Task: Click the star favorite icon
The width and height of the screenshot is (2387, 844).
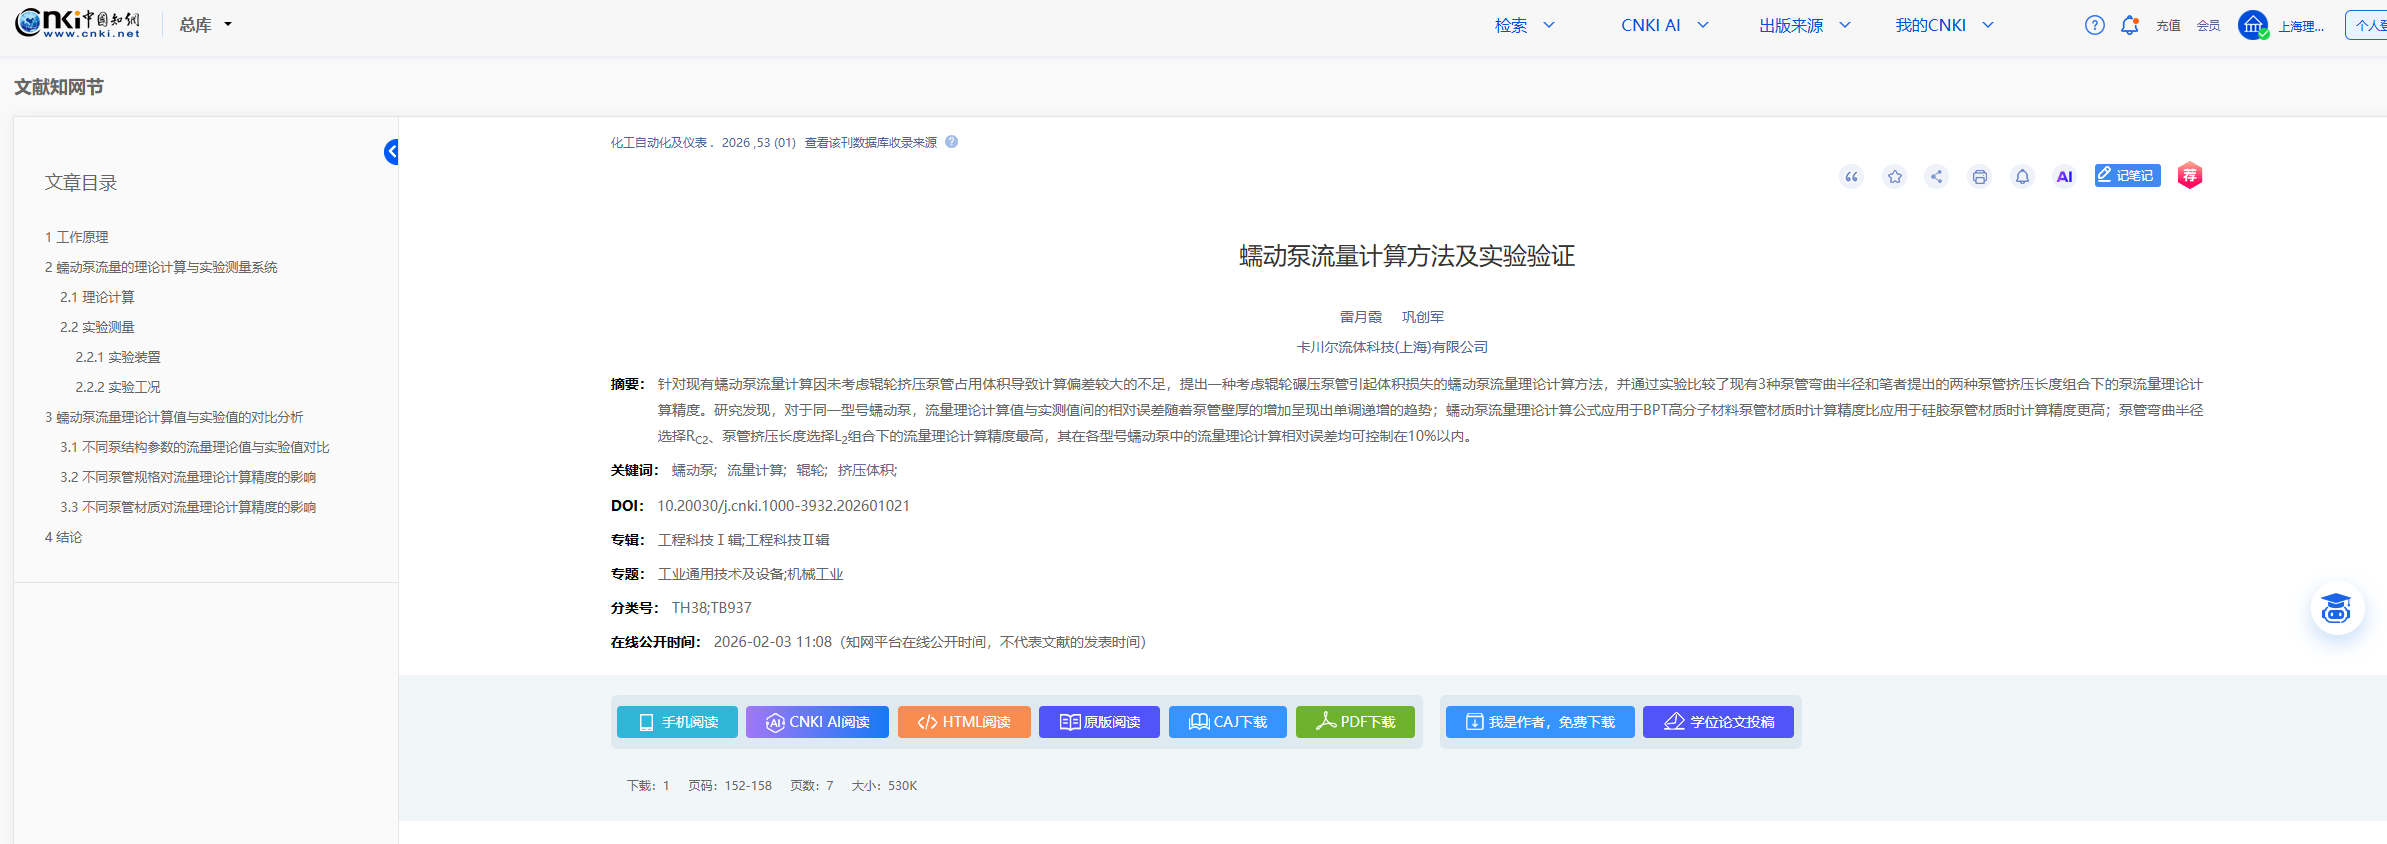Action: point(1894,177)
